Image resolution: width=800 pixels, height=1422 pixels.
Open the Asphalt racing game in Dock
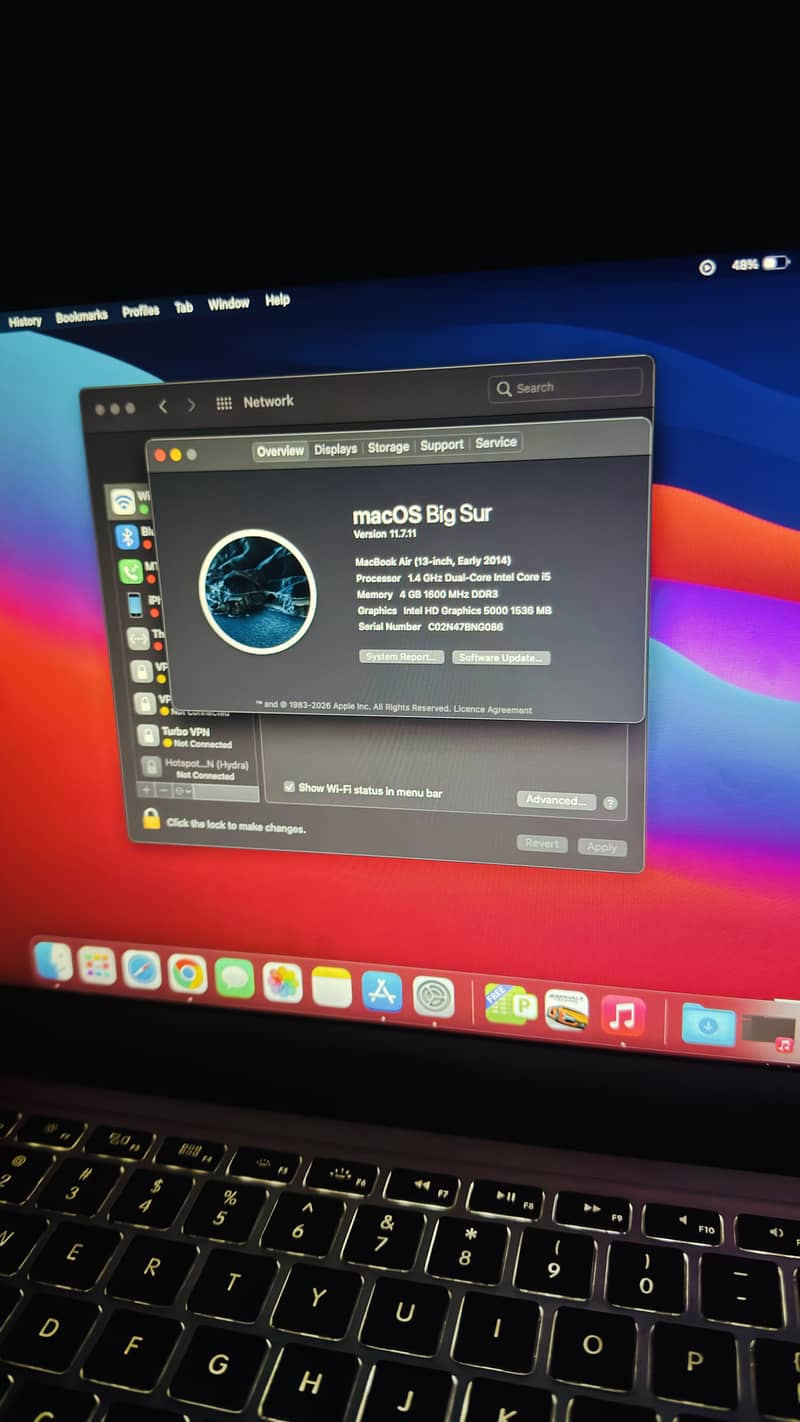(566, 1010)
